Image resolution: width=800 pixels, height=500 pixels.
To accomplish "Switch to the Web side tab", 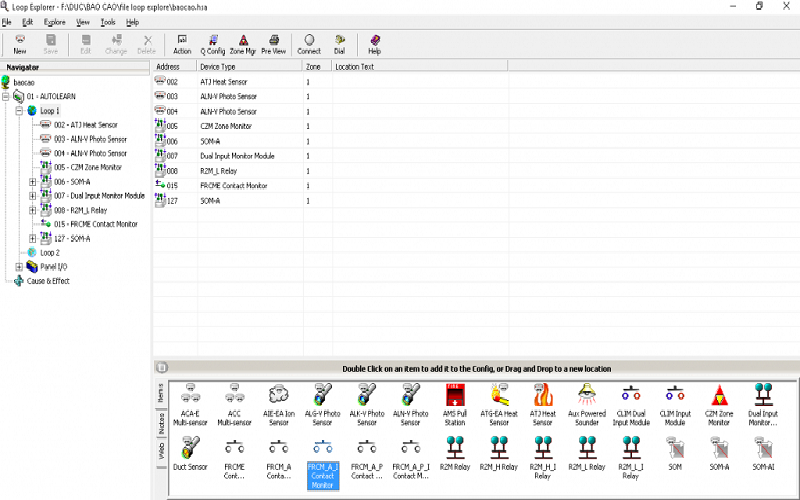I will (x=161, y=451).
